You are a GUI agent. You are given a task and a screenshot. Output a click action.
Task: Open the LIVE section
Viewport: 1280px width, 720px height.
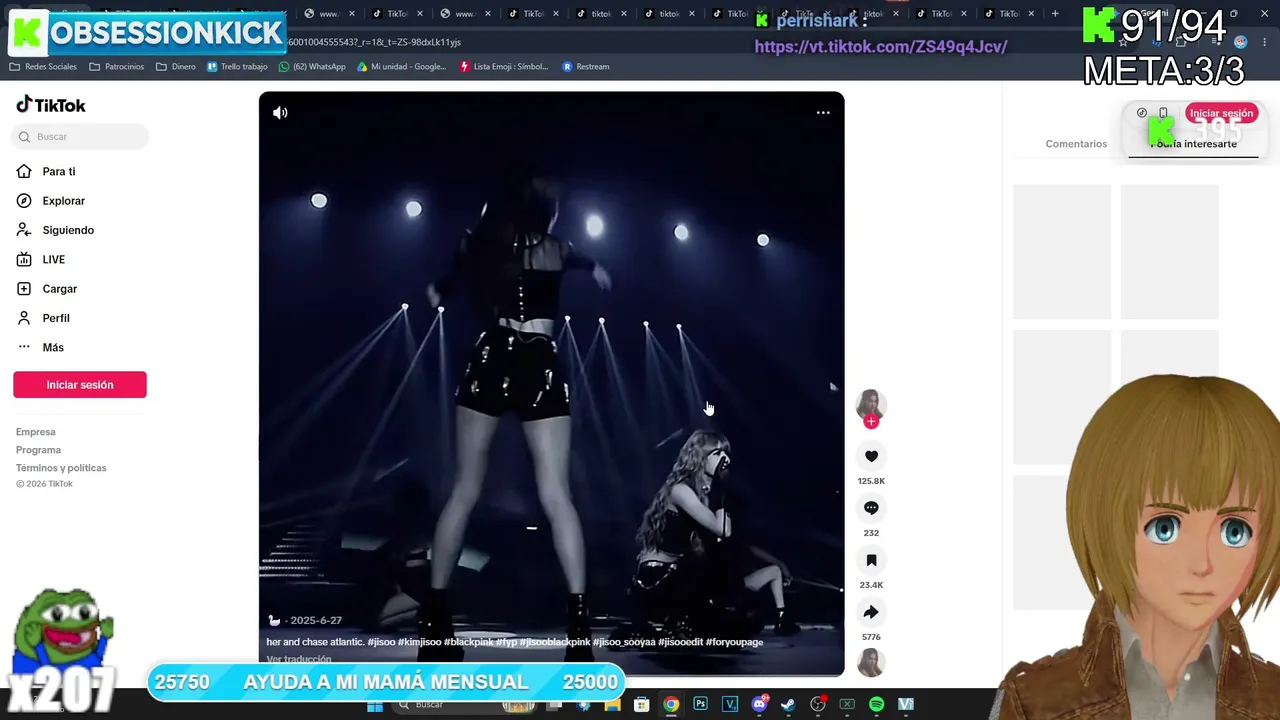(x=54, y=260)
